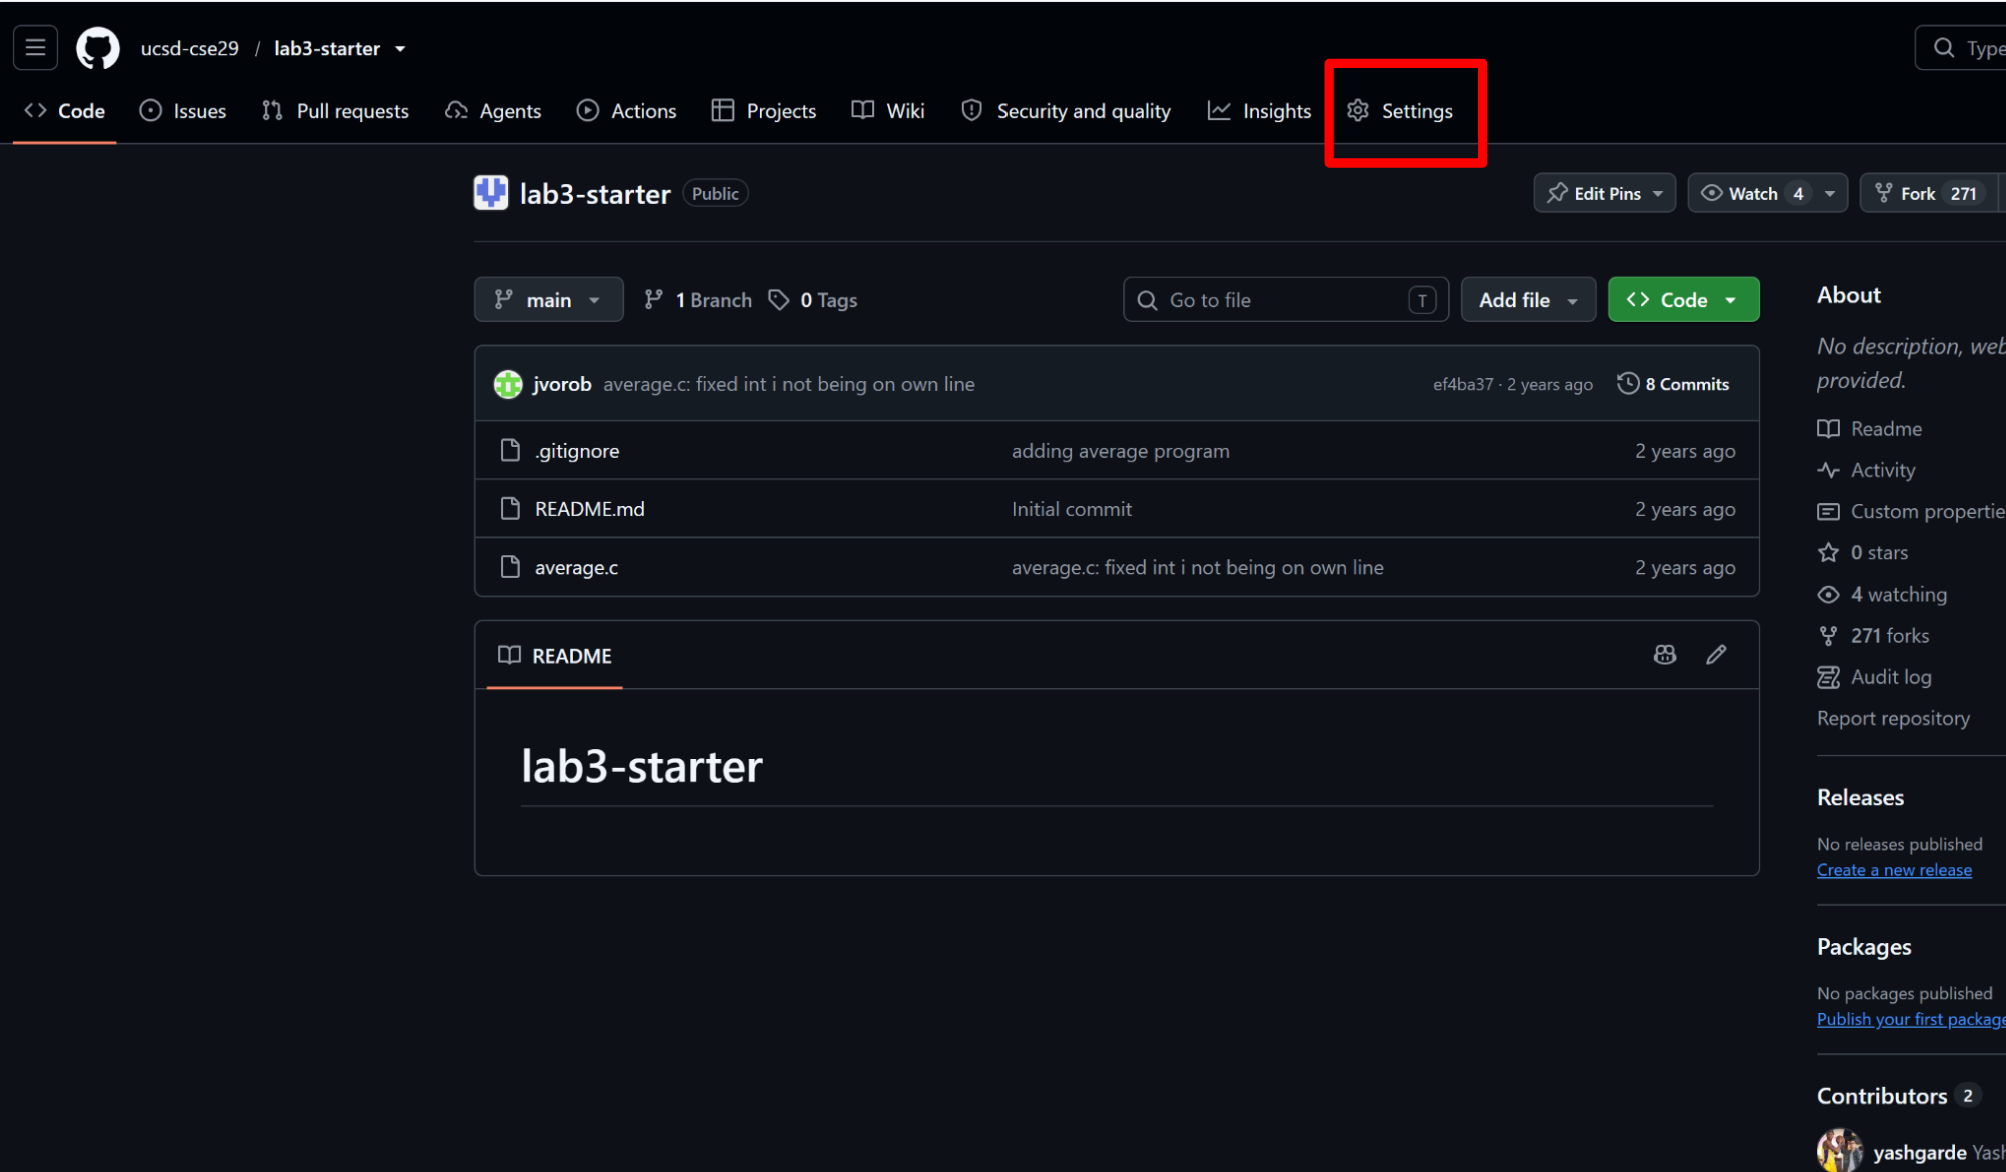
Task: Click the Go to file search field
Action: tap(1285, 299)
